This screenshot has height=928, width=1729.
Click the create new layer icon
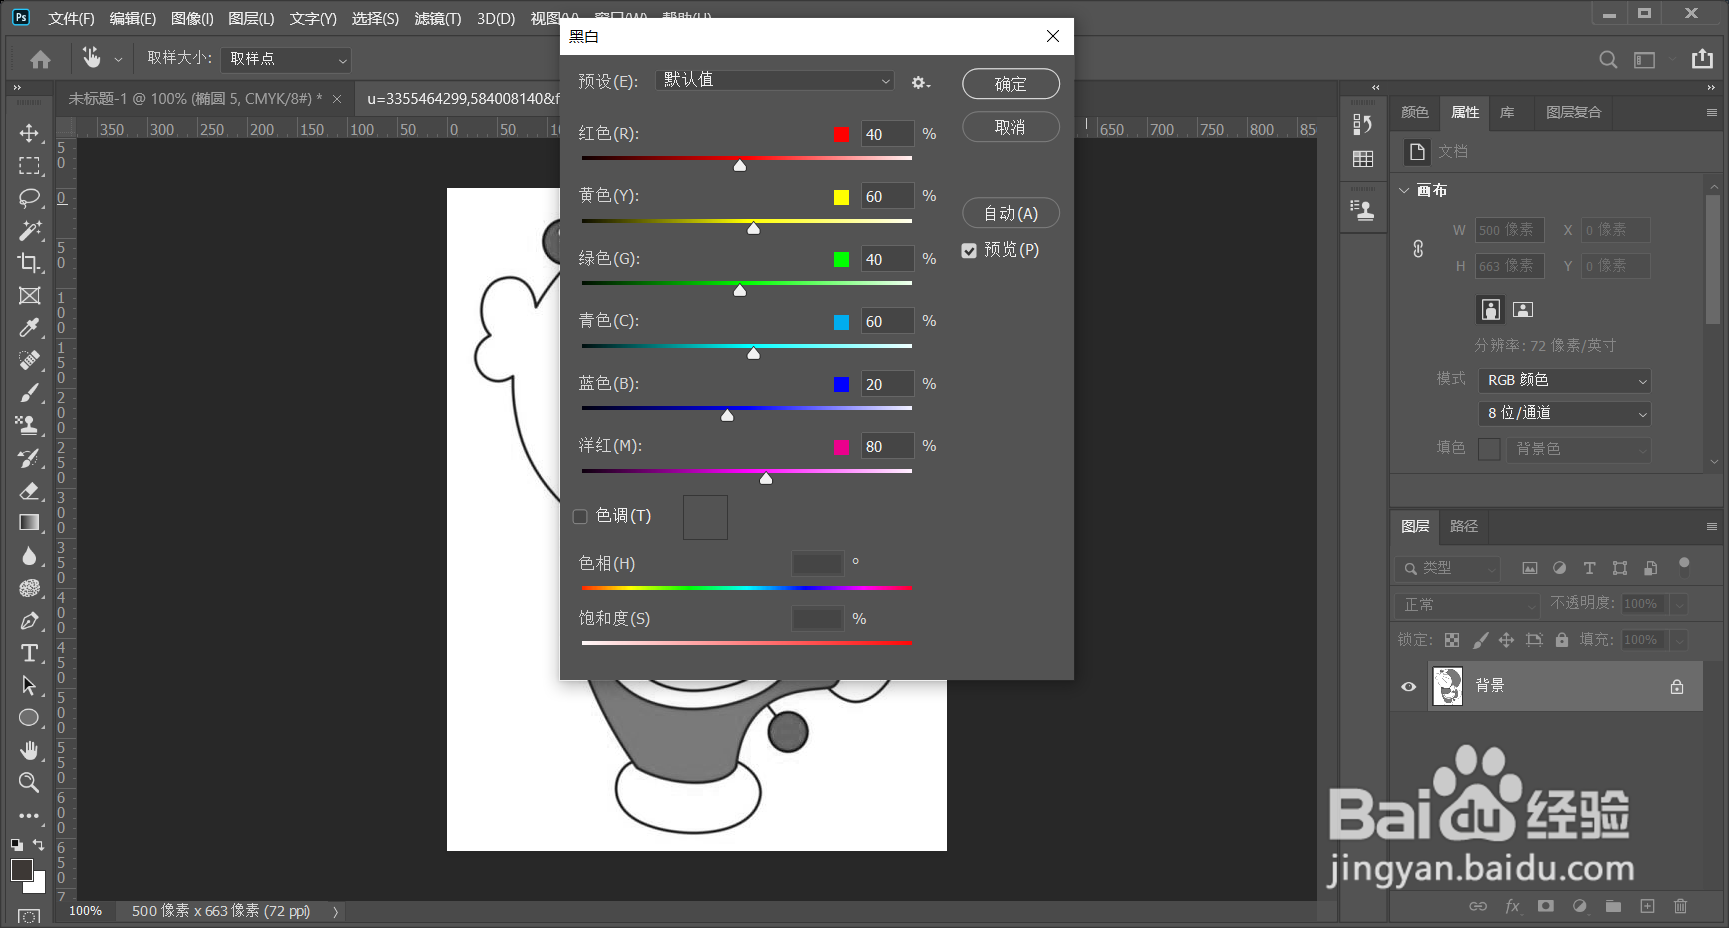click(x=1647, y=906)
